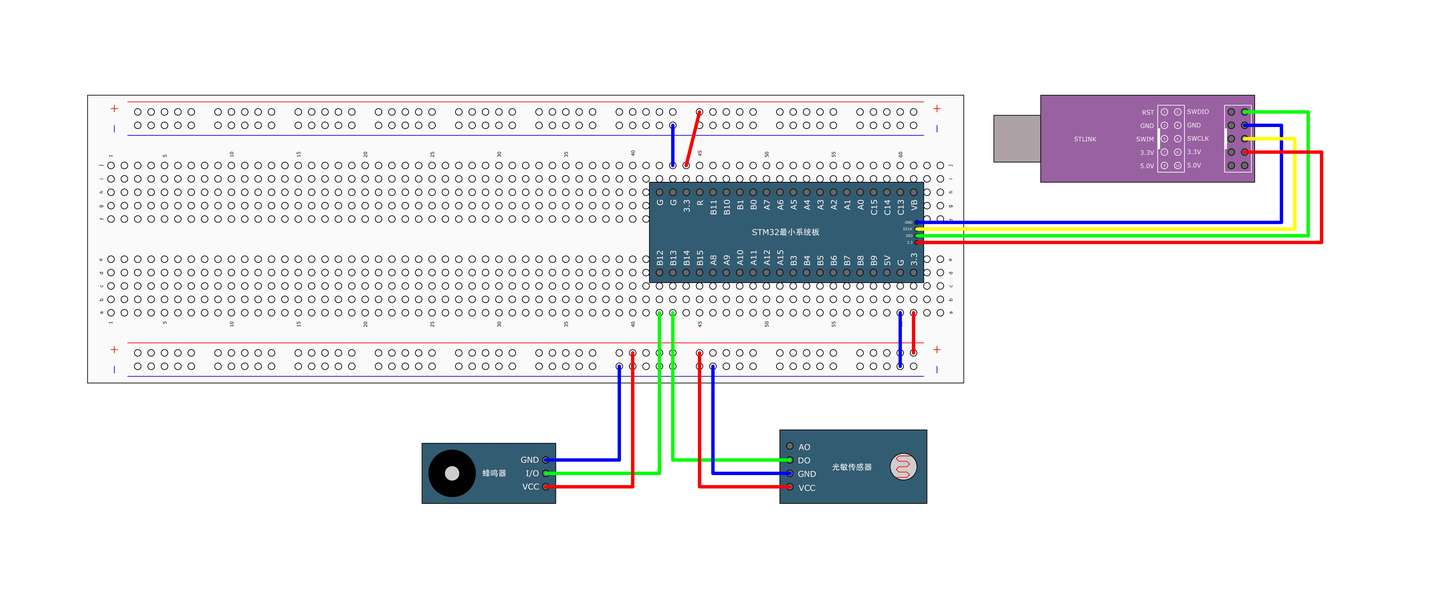Select the GND pin on the photosensor
1440x591 pixels.
[x=791, y=474]
